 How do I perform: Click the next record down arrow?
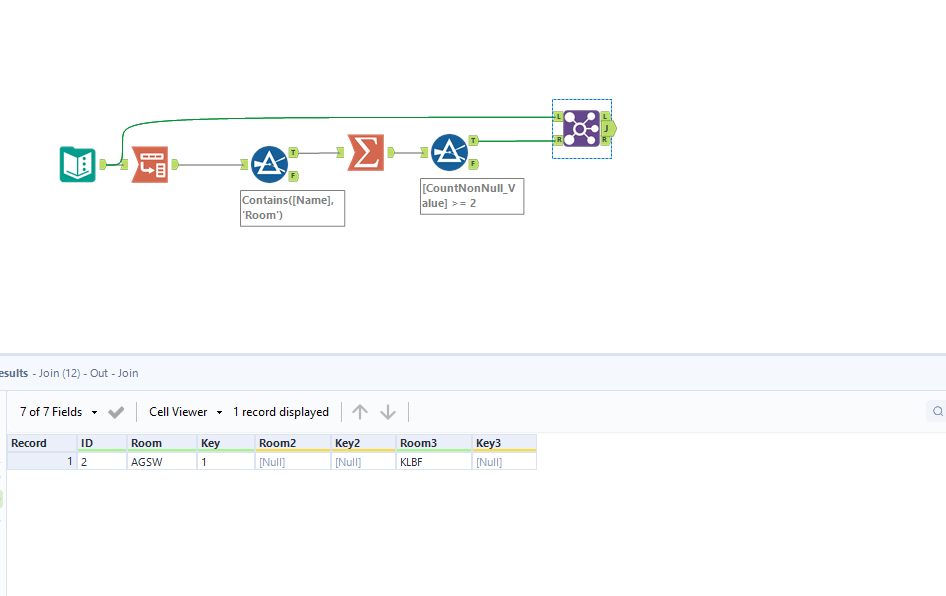[x=388, y=411]
